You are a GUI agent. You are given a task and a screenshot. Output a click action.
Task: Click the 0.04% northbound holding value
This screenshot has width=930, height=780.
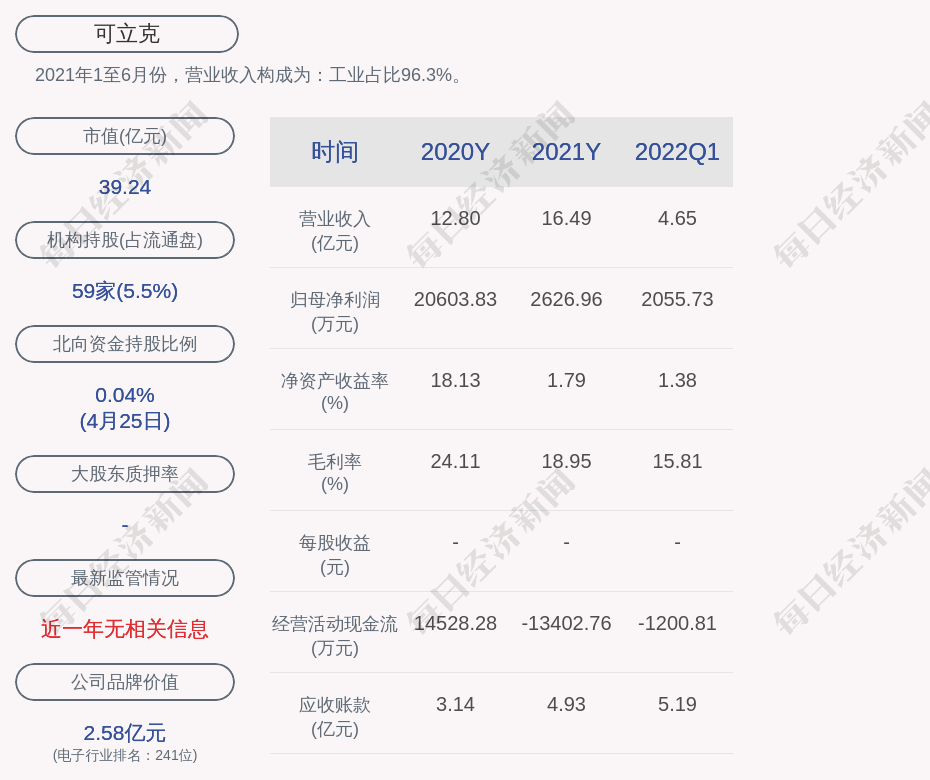pyautogui.click(x=125, y=394)
